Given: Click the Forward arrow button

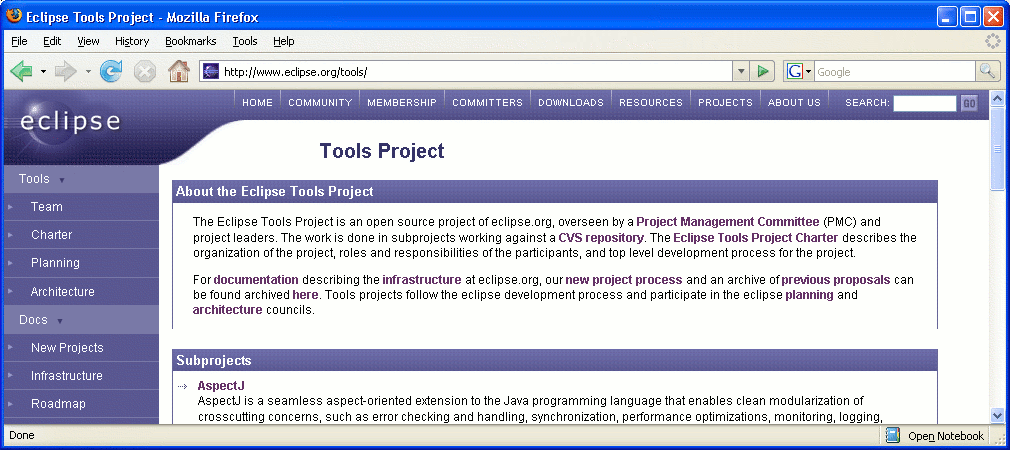Looking at the screenshot, I should click(x=66, y=71).
